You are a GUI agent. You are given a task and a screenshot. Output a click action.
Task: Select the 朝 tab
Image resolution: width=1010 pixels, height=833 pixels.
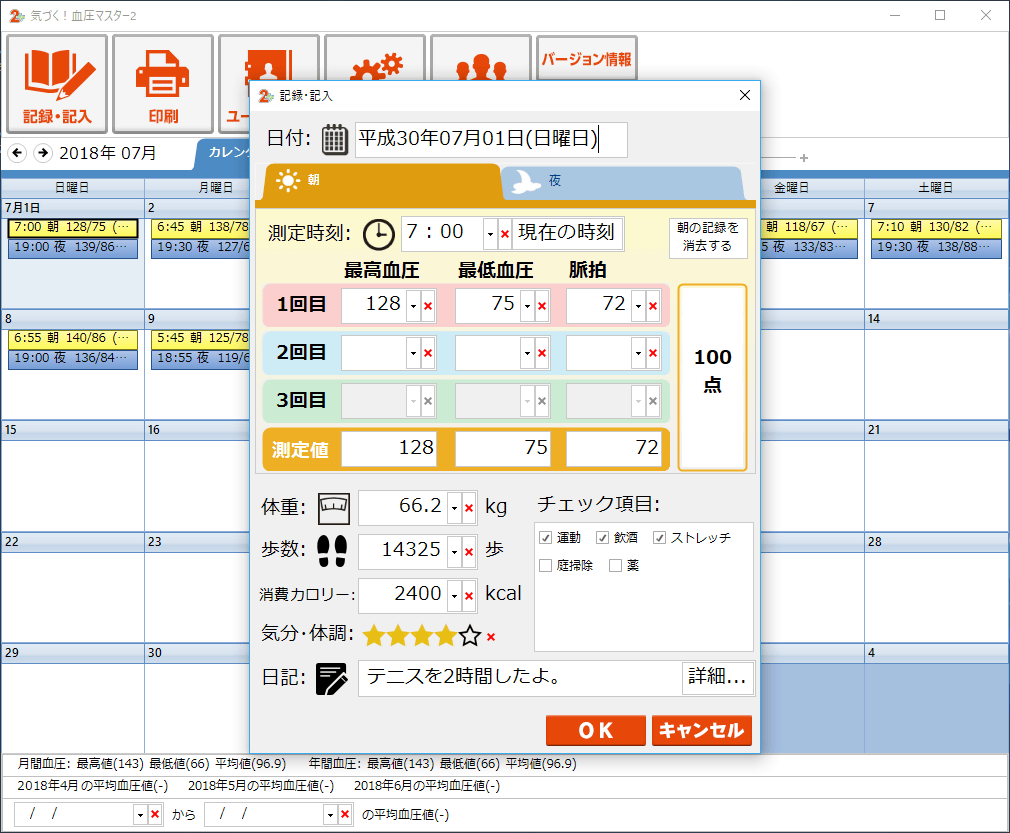tap(380, 181)
